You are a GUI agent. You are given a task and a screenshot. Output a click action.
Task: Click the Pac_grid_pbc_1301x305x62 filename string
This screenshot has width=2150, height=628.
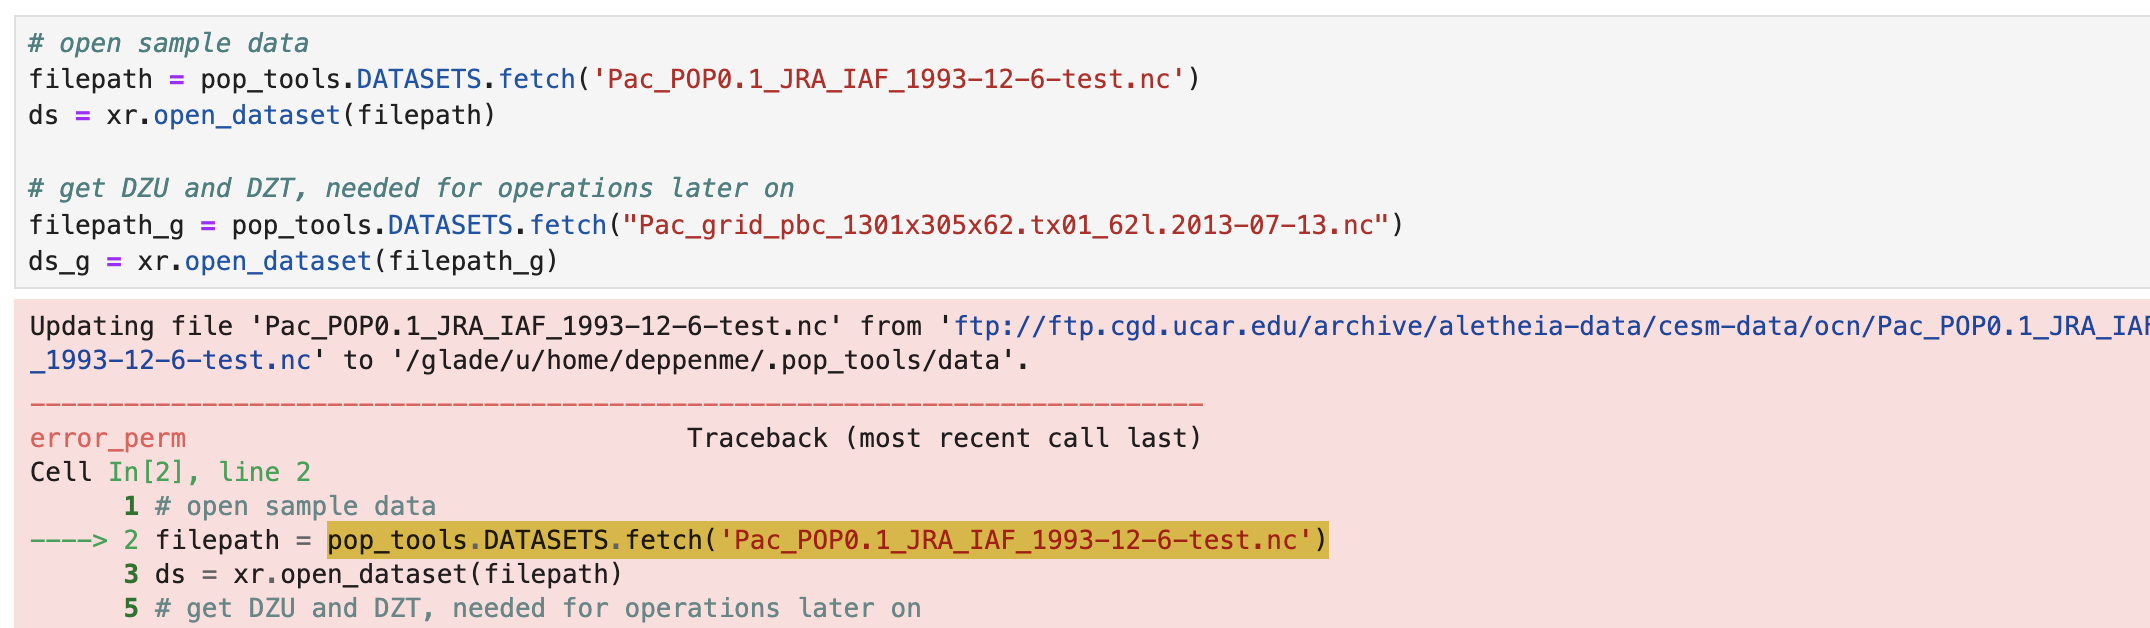[1006, 225]
